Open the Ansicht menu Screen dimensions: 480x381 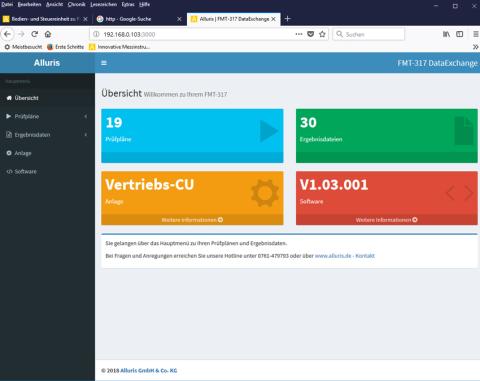(x=54, y=4)
